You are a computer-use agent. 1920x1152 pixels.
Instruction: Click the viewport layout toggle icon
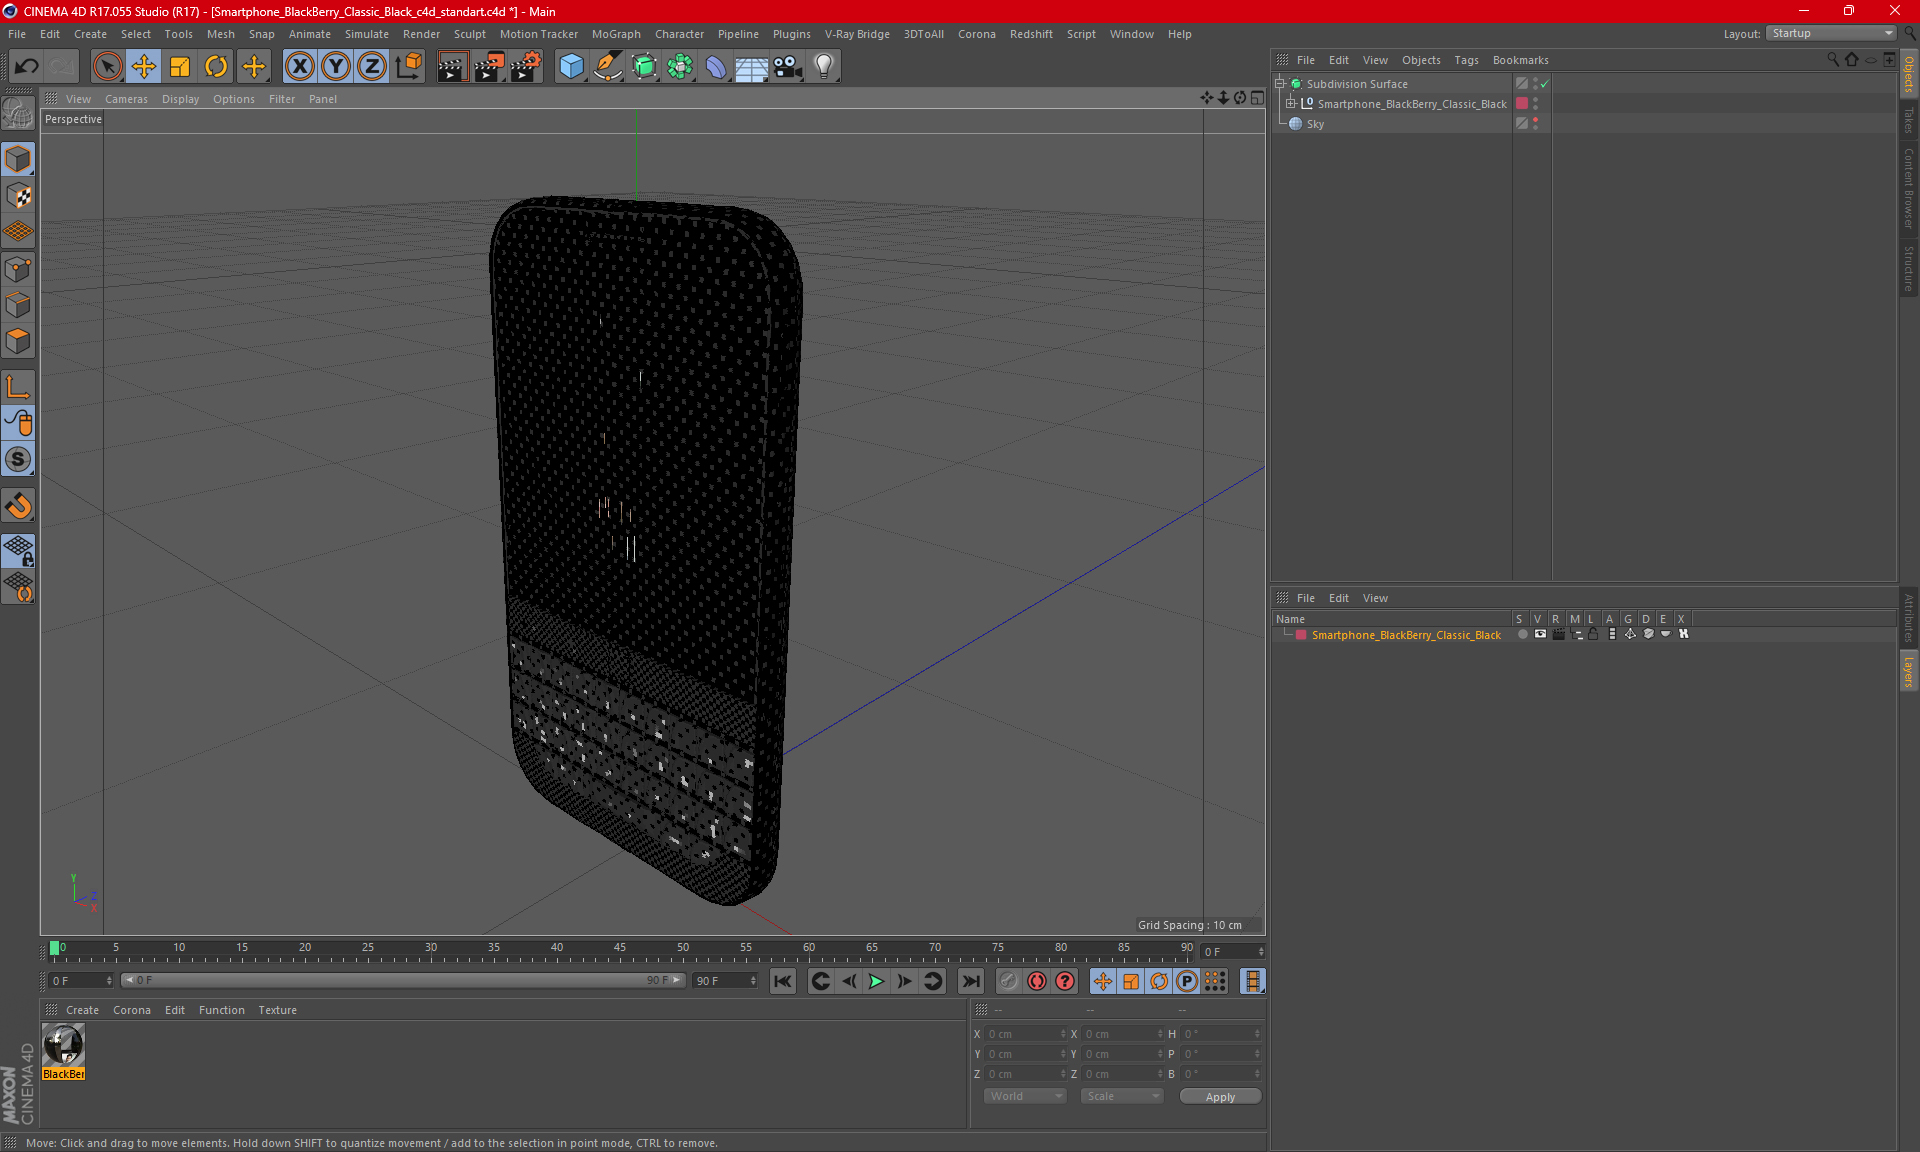point(1257,98)
